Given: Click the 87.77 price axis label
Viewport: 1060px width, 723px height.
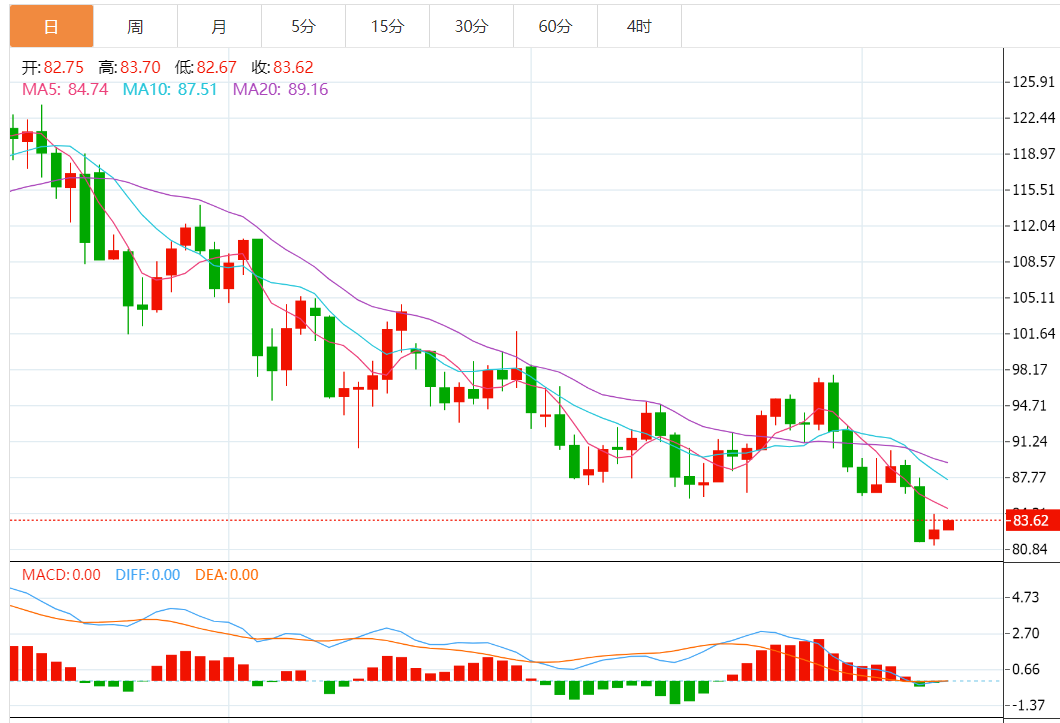Looking at the screenshot, I should [x=1030, y=477].
